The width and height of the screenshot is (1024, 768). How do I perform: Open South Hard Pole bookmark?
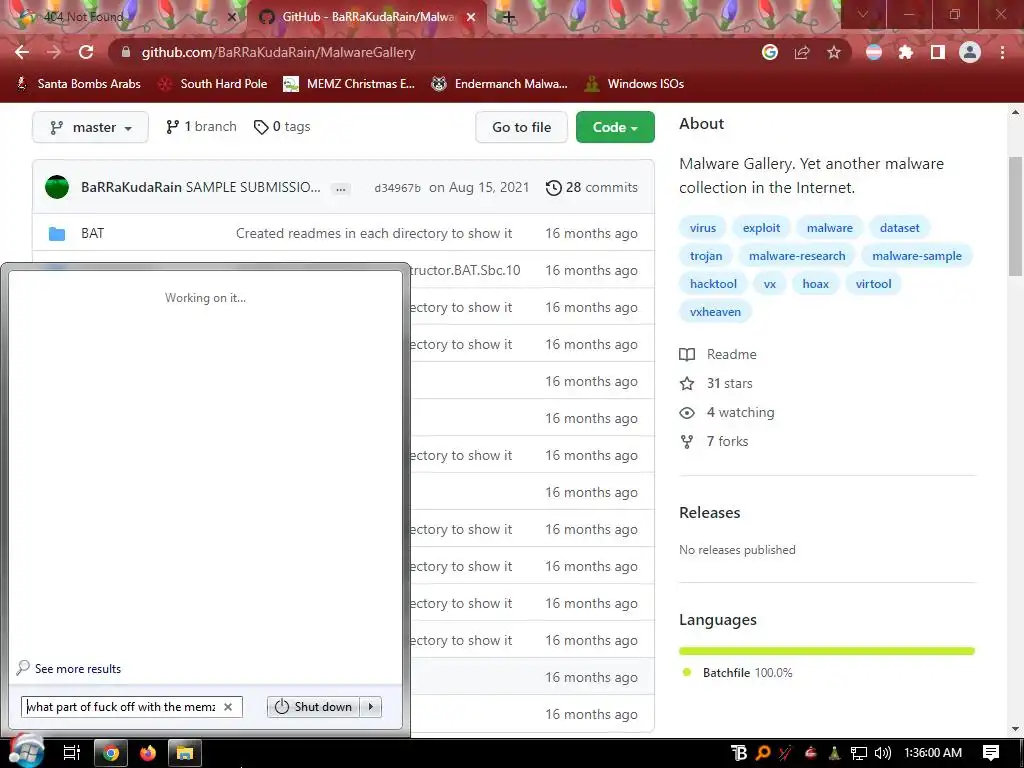pyautogui.click(x=213, y=84)
